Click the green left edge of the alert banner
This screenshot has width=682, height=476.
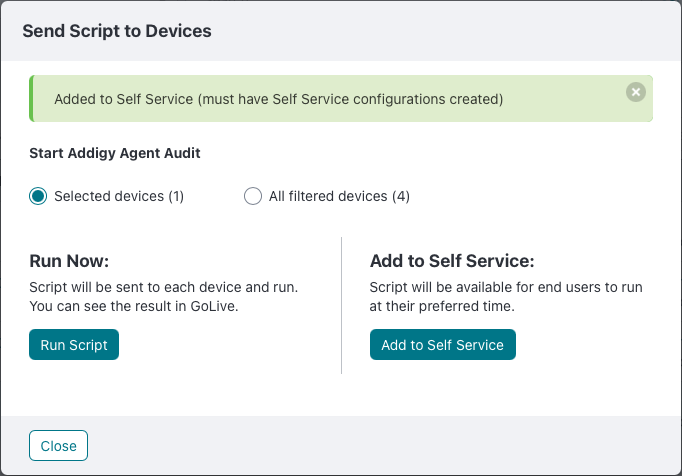point(31,98)
